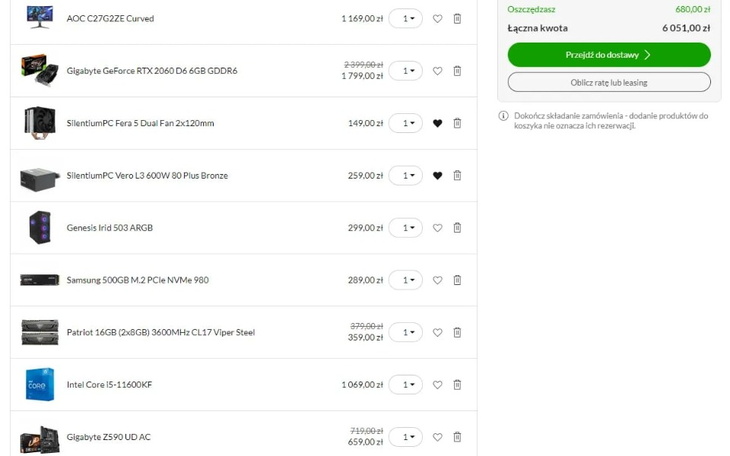
Task: Change quantity of Gigabyte GeForce RTX 2060
Action: pyautogui.click(x=406, y=71)
